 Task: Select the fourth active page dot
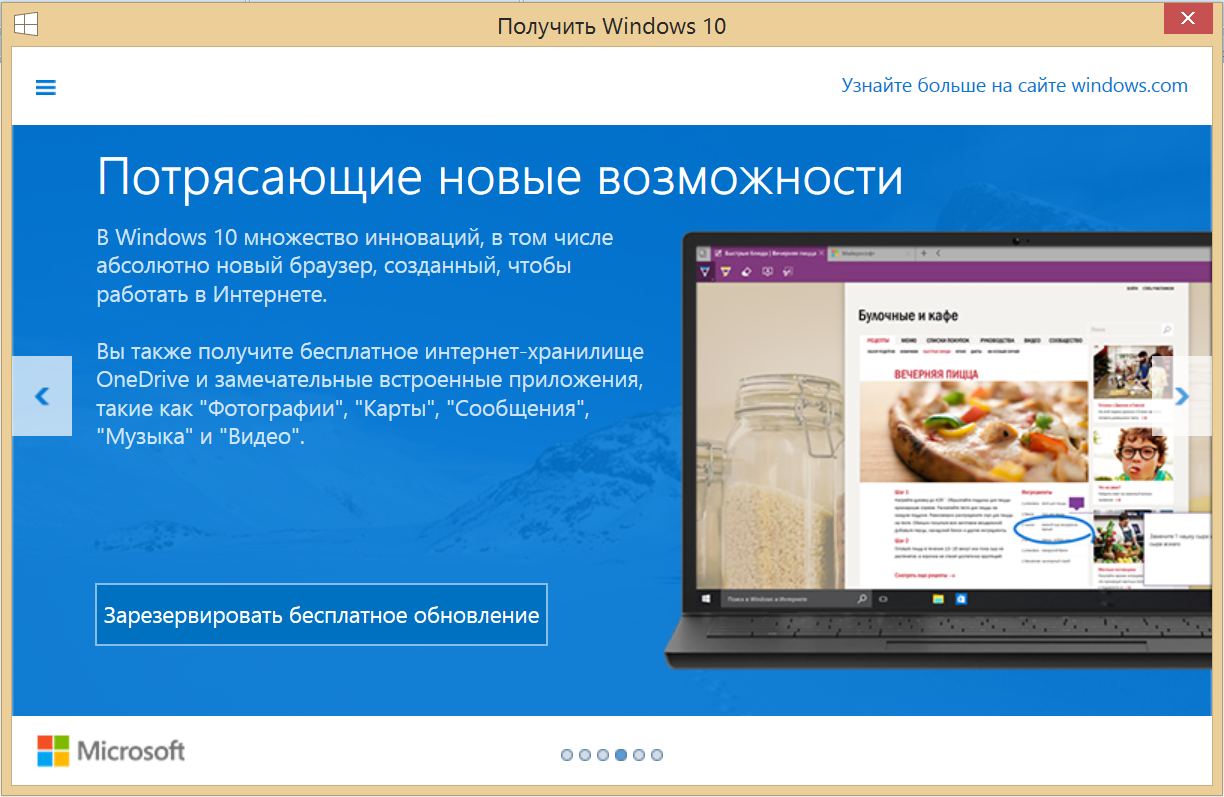tap(621, 755)
